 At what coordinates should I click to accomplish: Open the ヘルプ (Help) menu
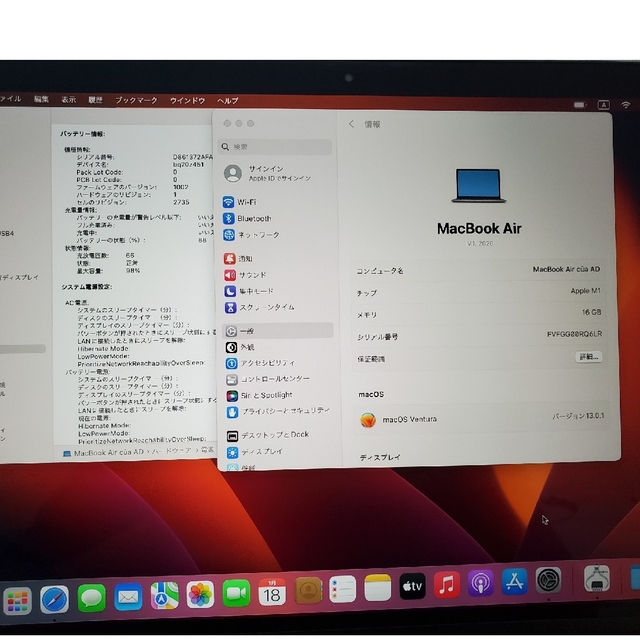coord(228,101)
